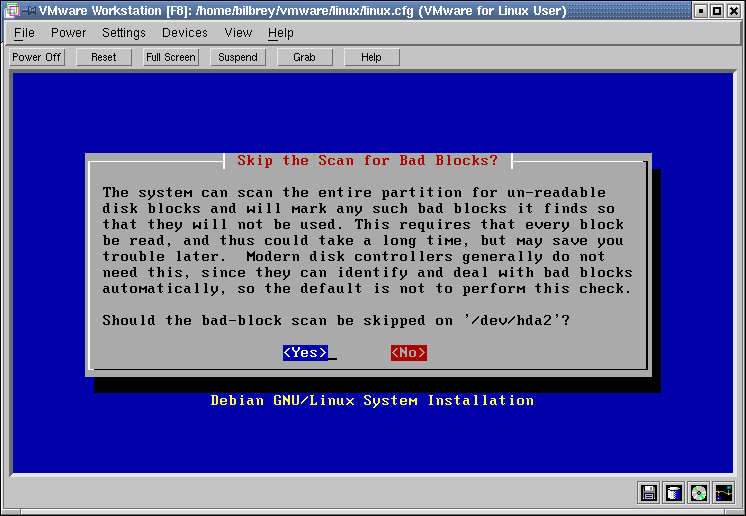Show the View menu

pos(238,33)
